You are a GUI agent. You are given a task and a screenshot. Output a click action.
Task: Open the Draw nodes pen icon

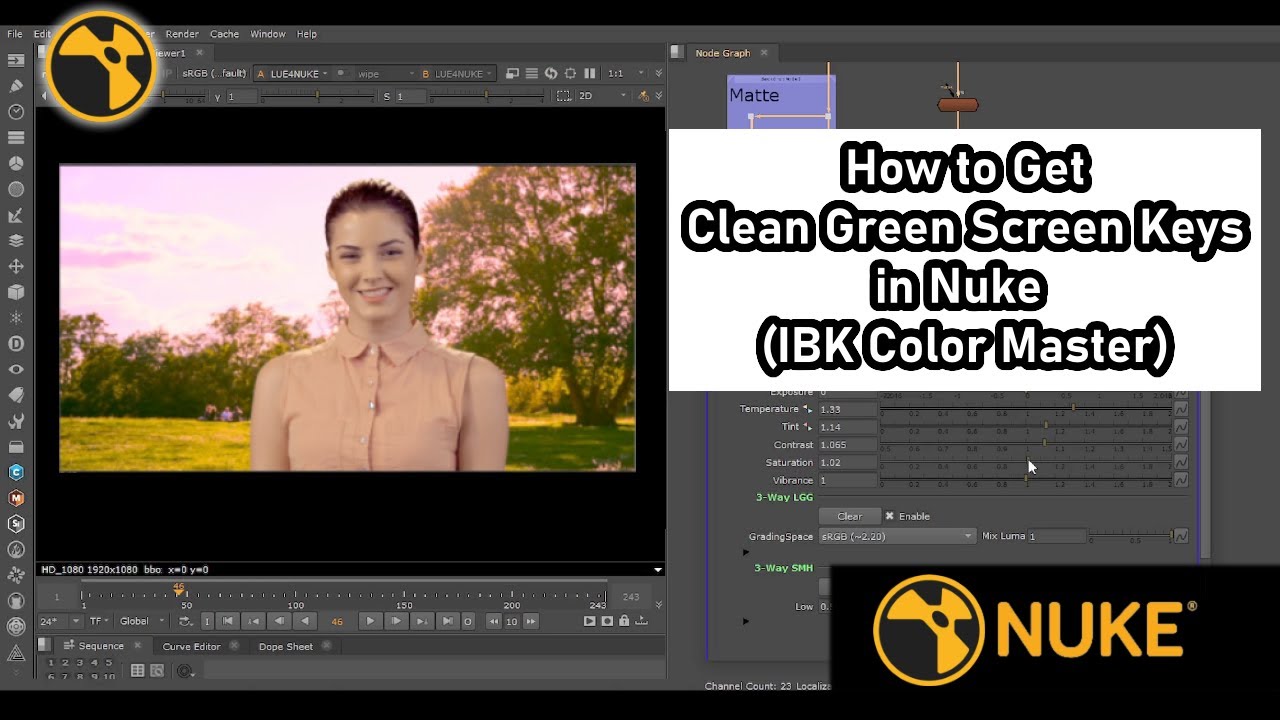[16, 86]
